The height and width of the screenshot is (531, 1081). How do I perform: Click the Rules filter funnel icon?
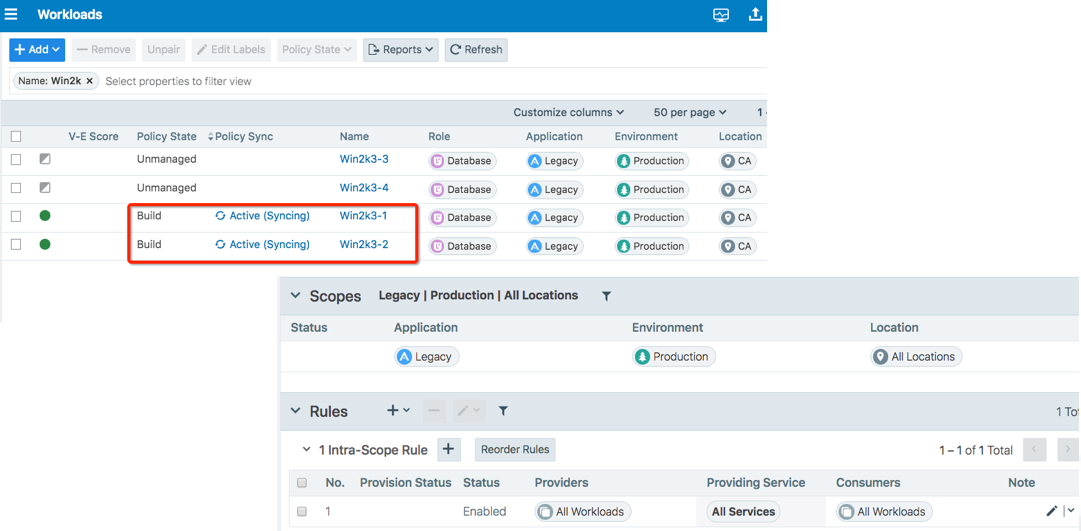(503, 411)
